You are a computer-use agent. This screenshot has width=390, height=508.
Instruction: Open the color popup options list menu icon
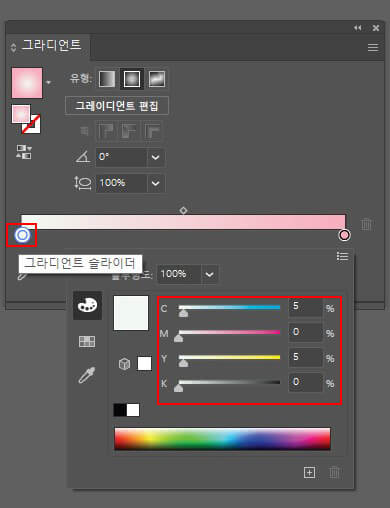(342, 256)
